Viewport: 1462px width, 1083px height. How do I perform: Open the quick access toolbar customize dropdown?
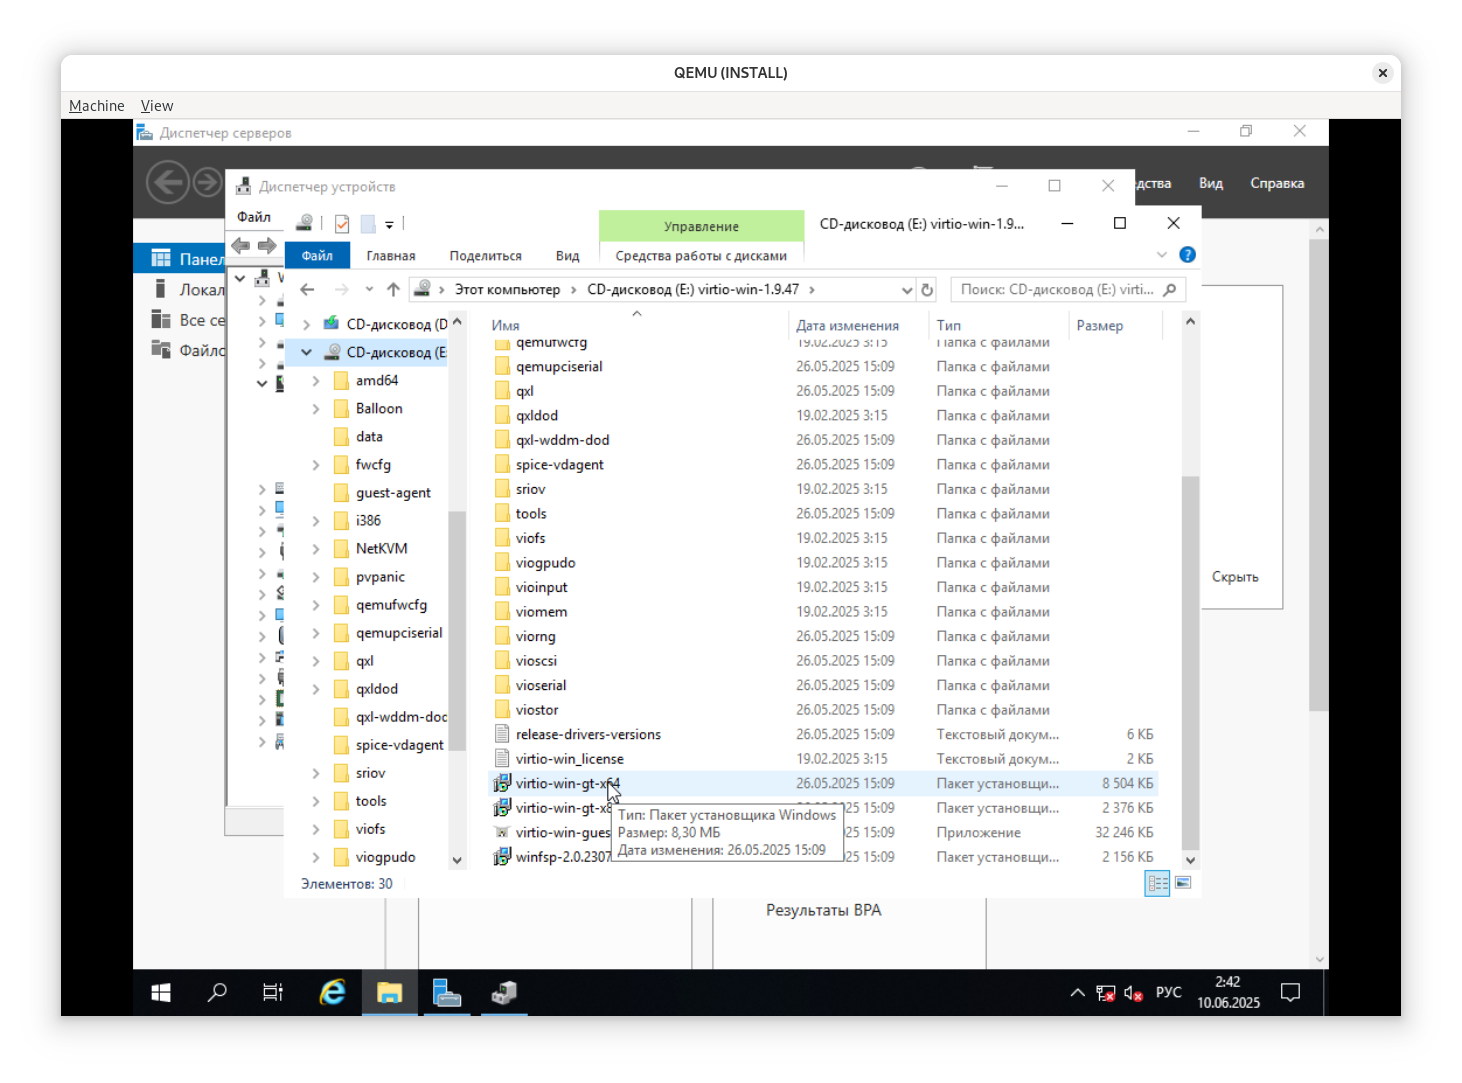390,224
